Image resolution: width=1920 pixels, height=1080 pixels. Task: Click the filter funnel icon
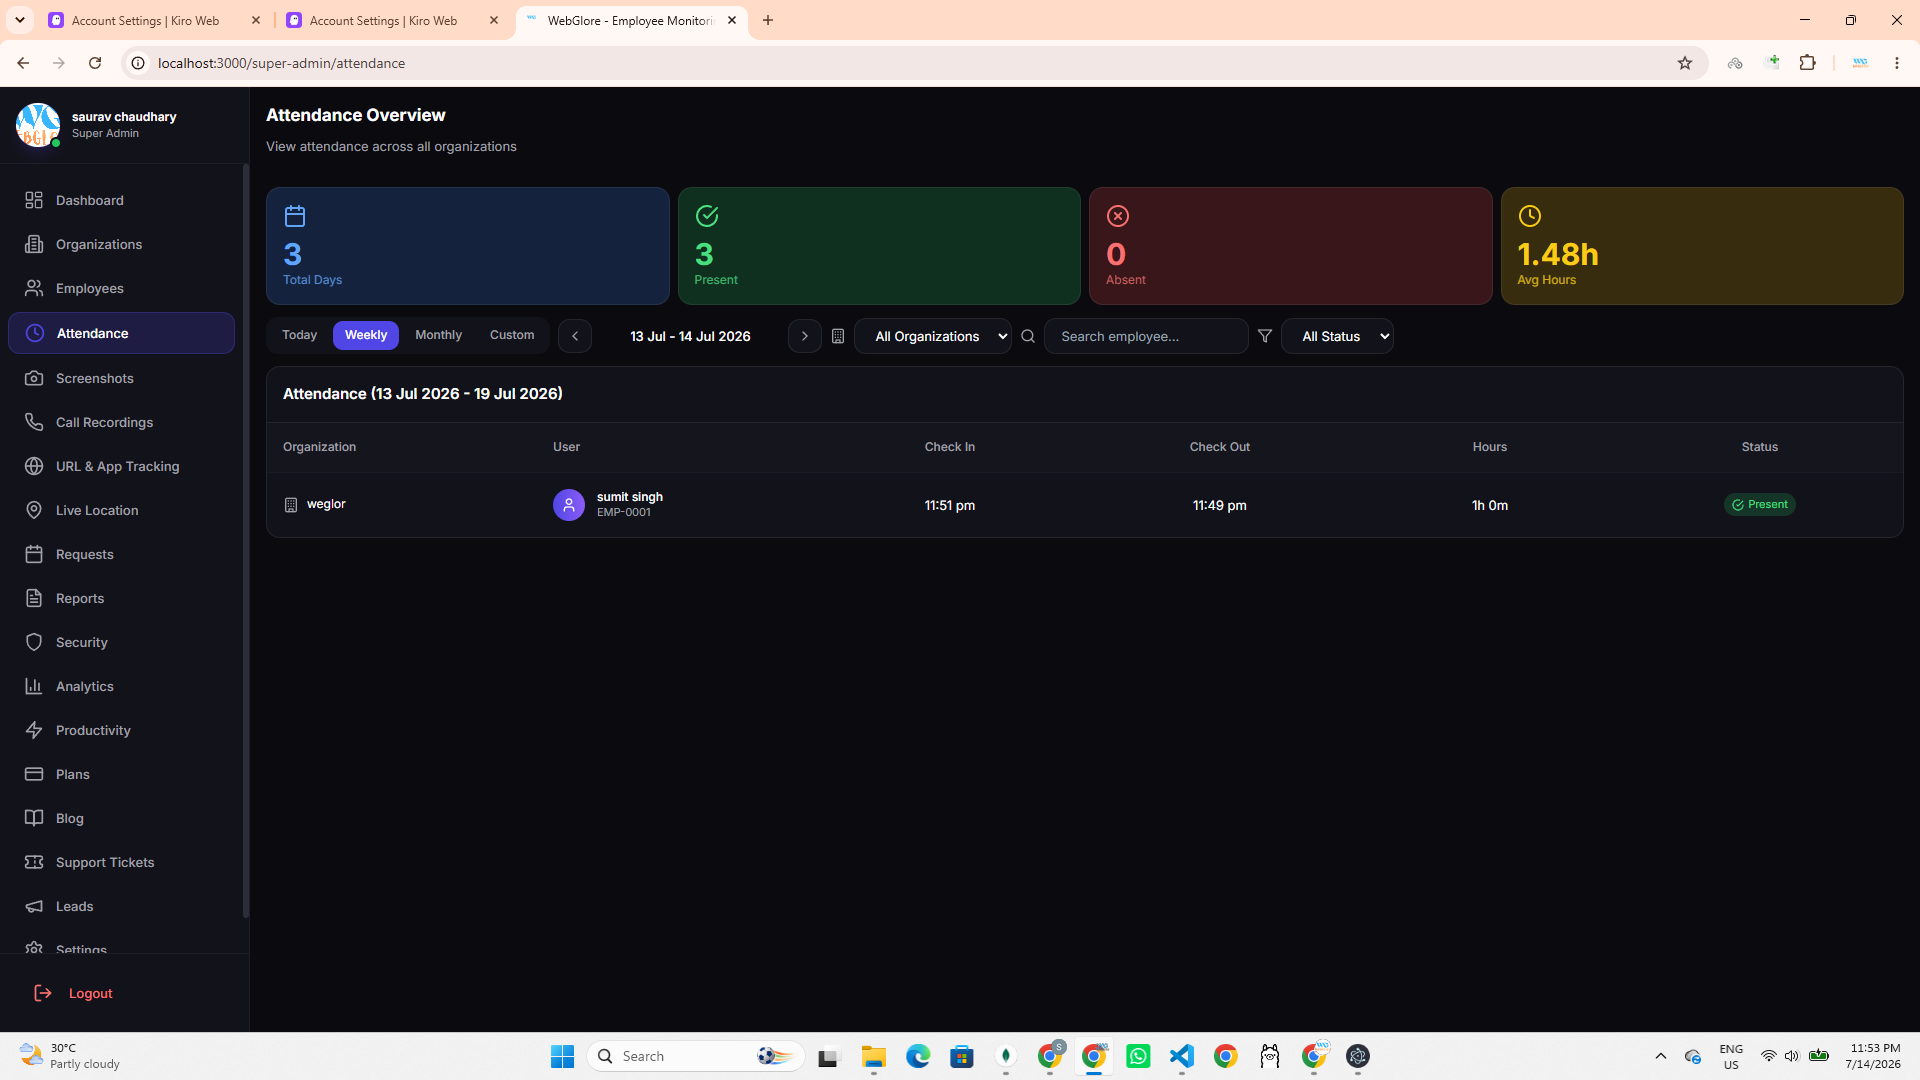(1265, 336)
